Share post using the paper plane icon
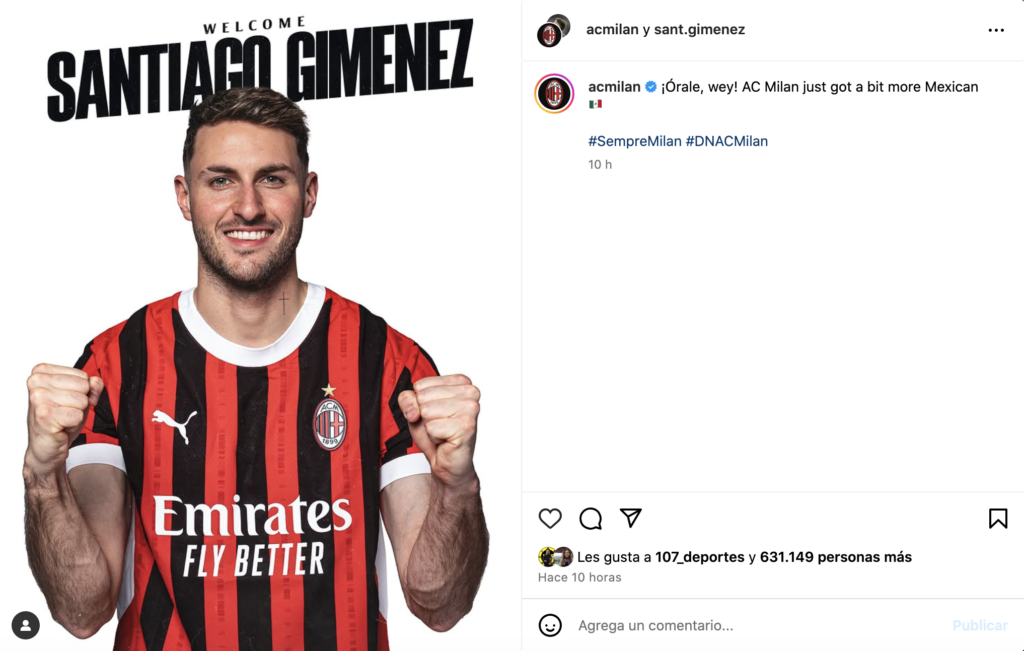The height and width of the screenshot is (651, 1024). pos(631,518)
